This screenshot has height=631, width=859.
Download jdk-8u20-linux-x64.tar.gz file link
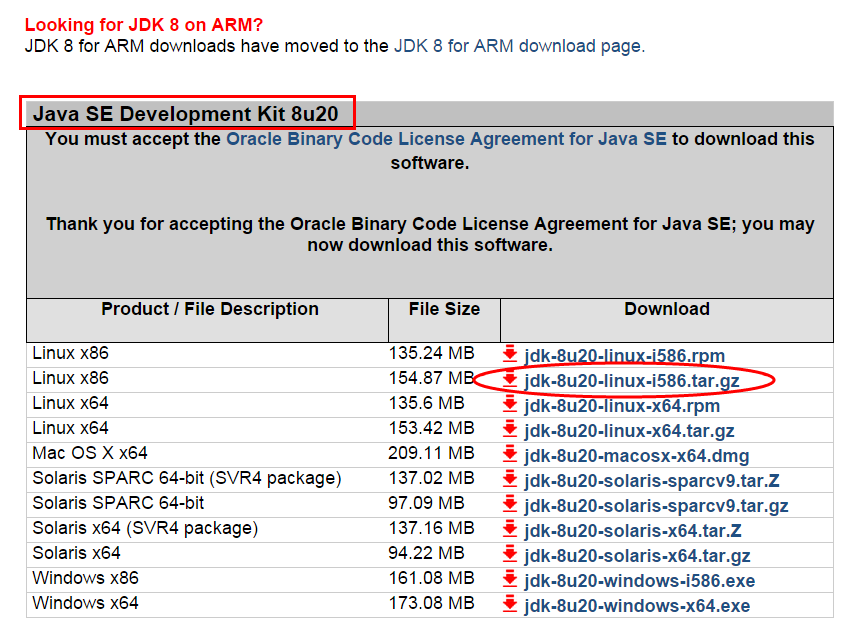coord(629,432)
